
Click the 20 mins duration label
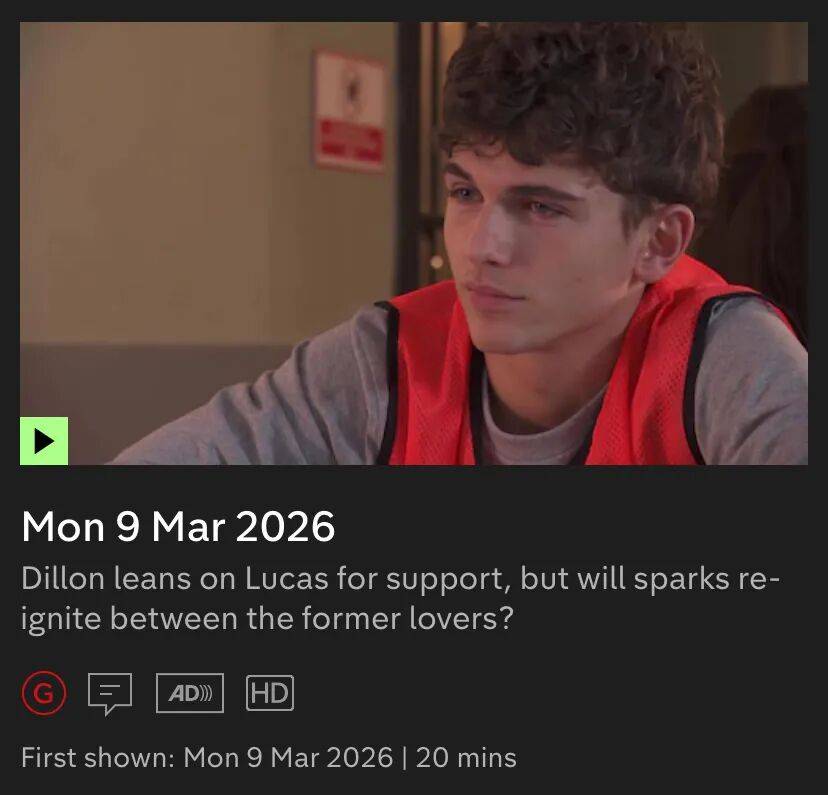[466, 758]
